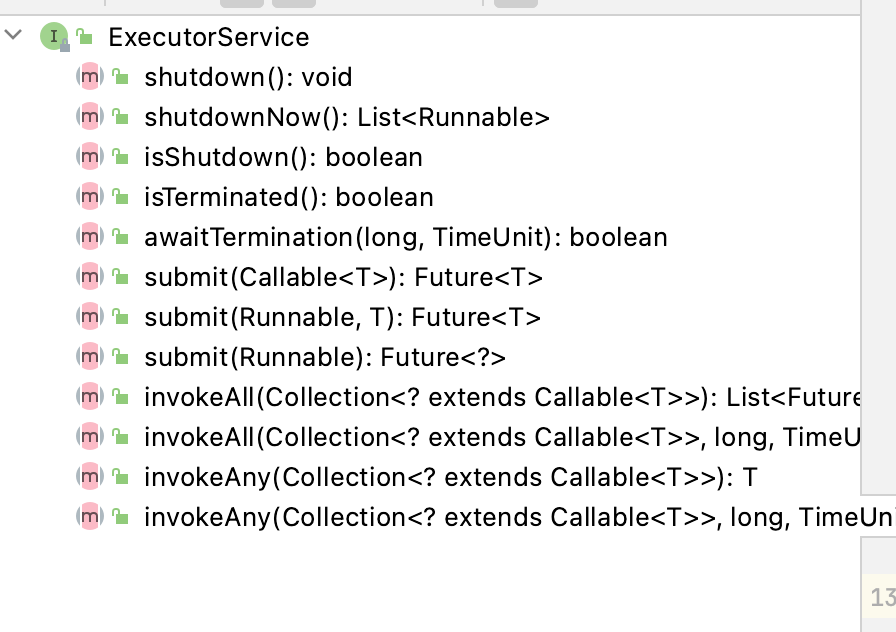This screenshot has width=896, height=632.
Task: Select submit(Runnable, T) method
Action: (x=342, y=317)
